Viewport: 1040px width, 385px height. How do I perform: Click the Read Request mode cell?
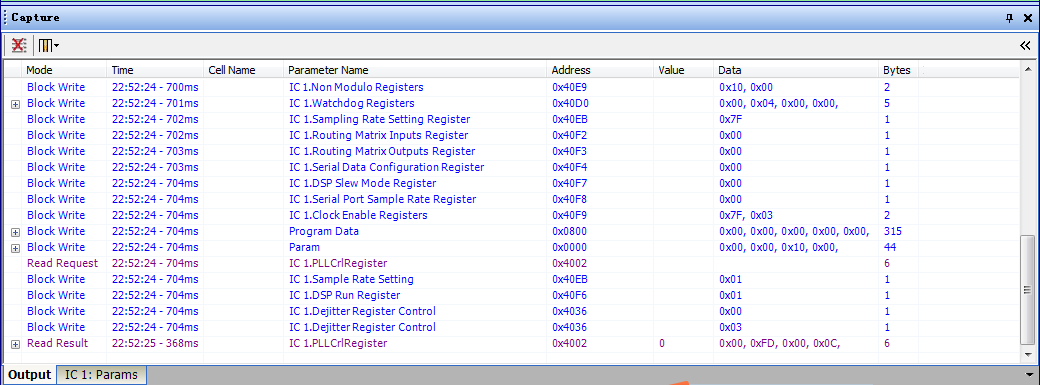click(x=62, y=263)
